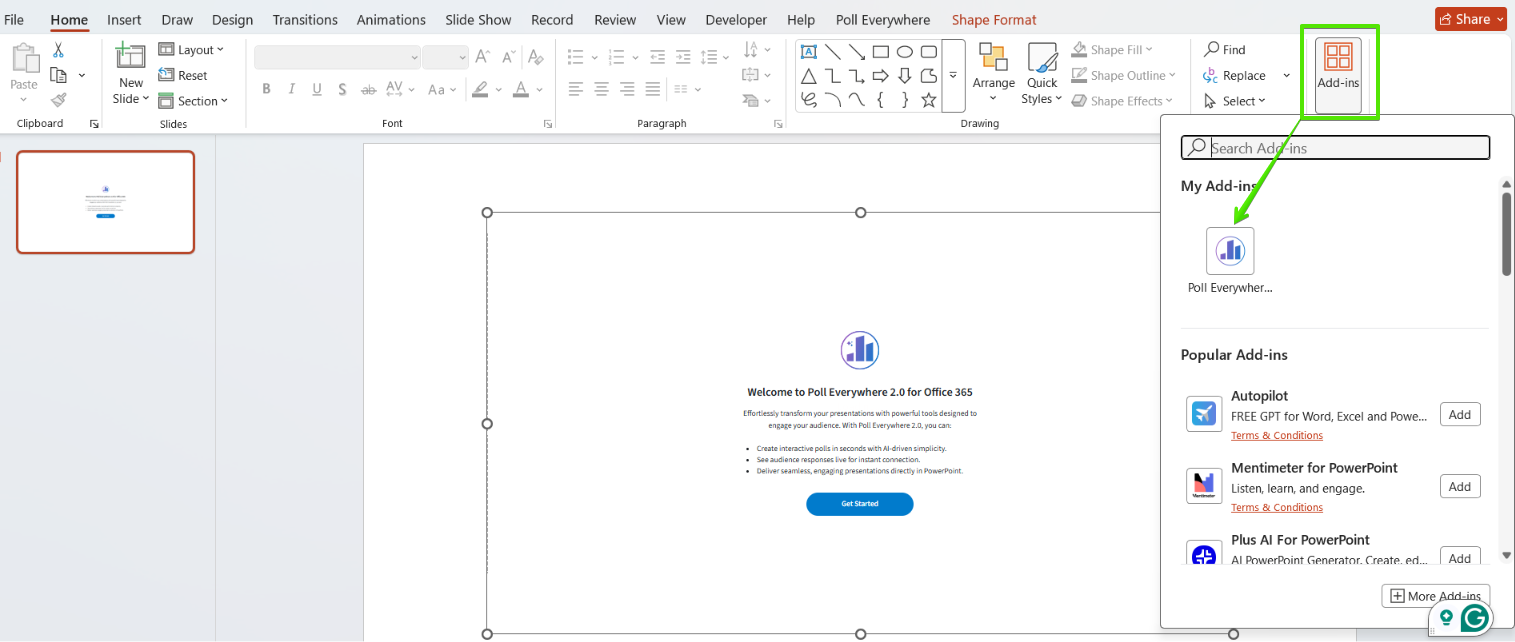Viewport: 1515px width, 642px height.
Task: Choose the star shape in shapes gallery
Action: [x=929, y=100]
